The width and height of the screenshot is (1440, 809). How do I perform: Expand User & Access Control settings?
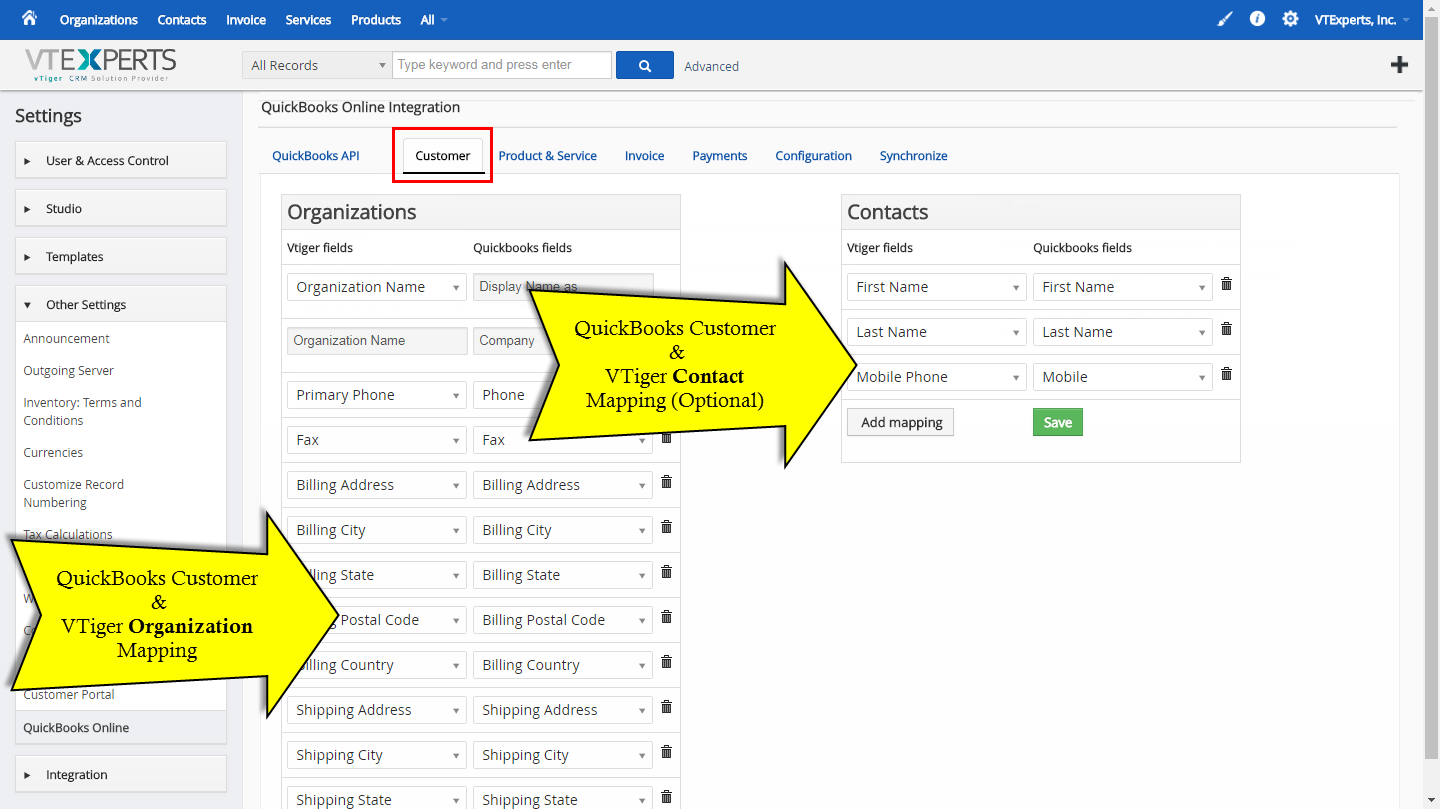tap(121, 160)
